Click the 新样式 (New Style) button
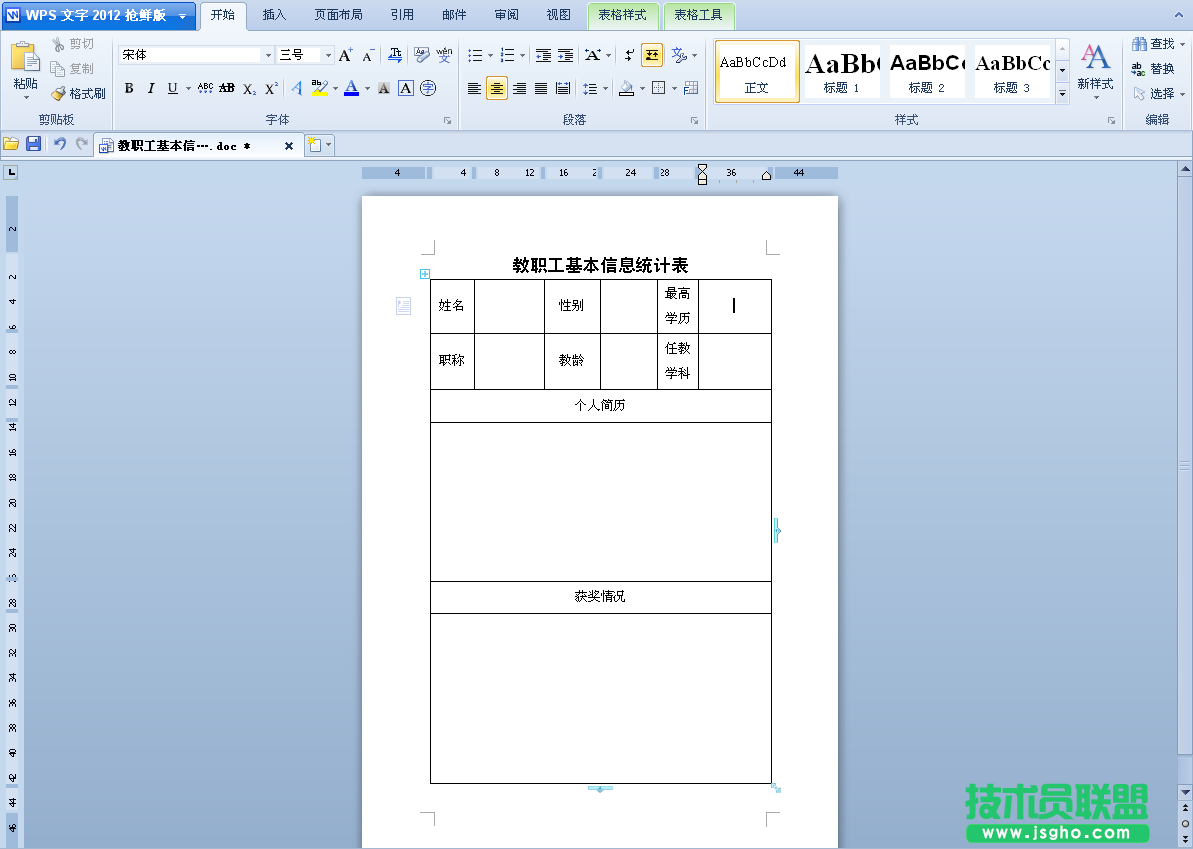 (x=1095, y=68)
